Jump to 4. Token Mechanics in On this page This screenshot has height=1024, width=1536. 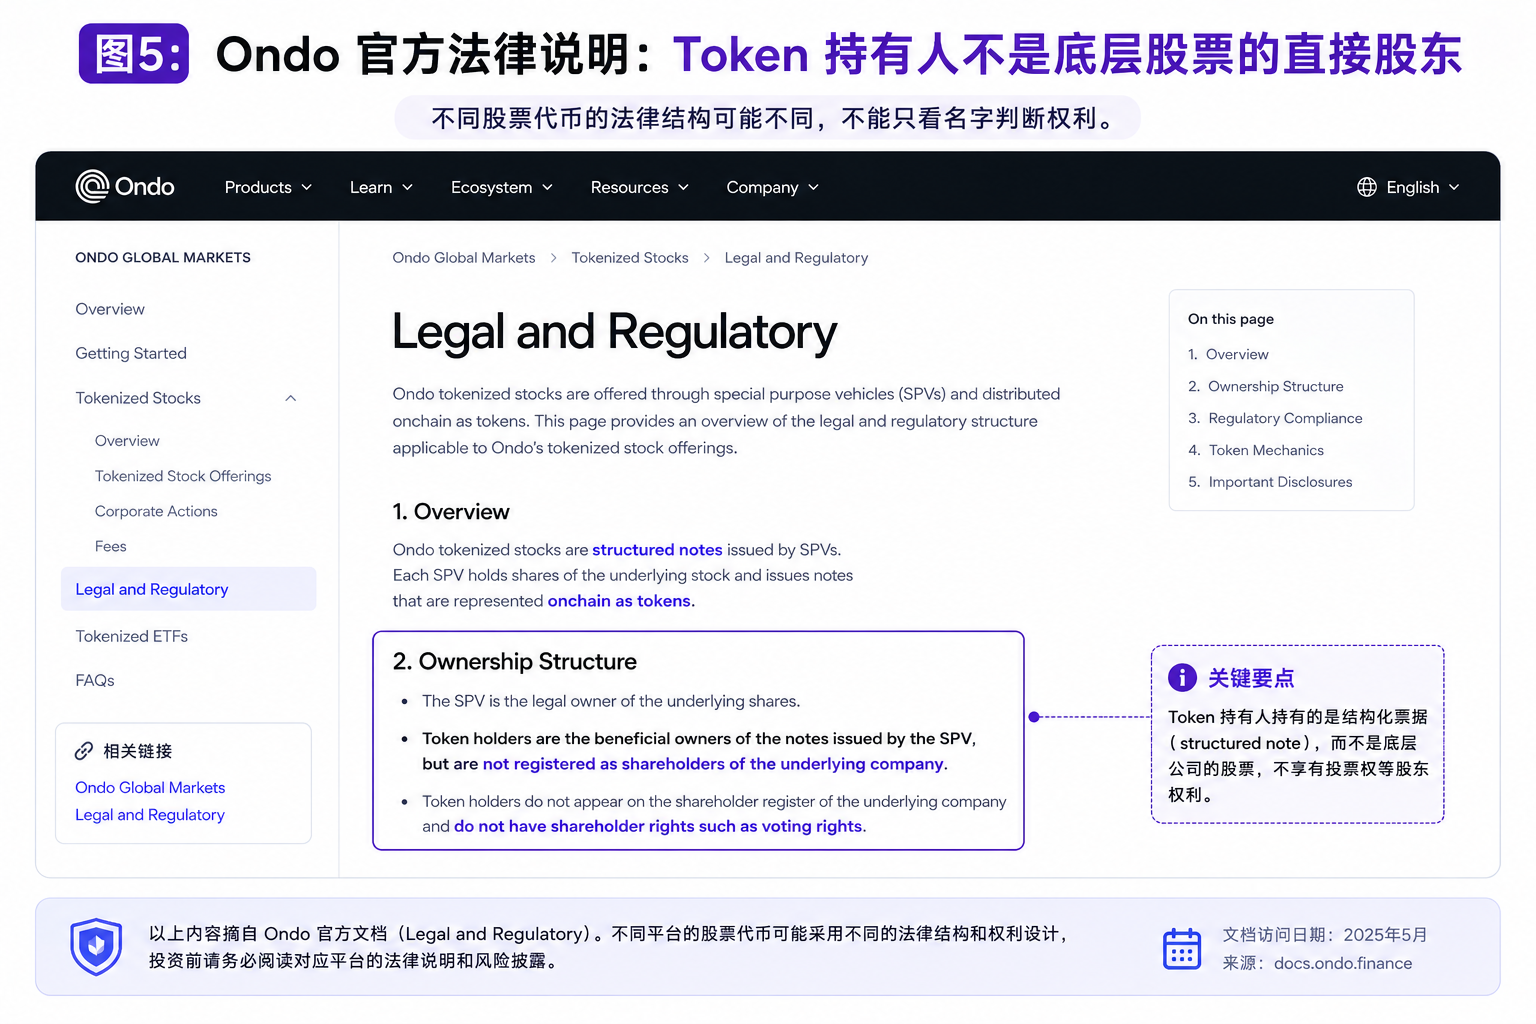1256,450
